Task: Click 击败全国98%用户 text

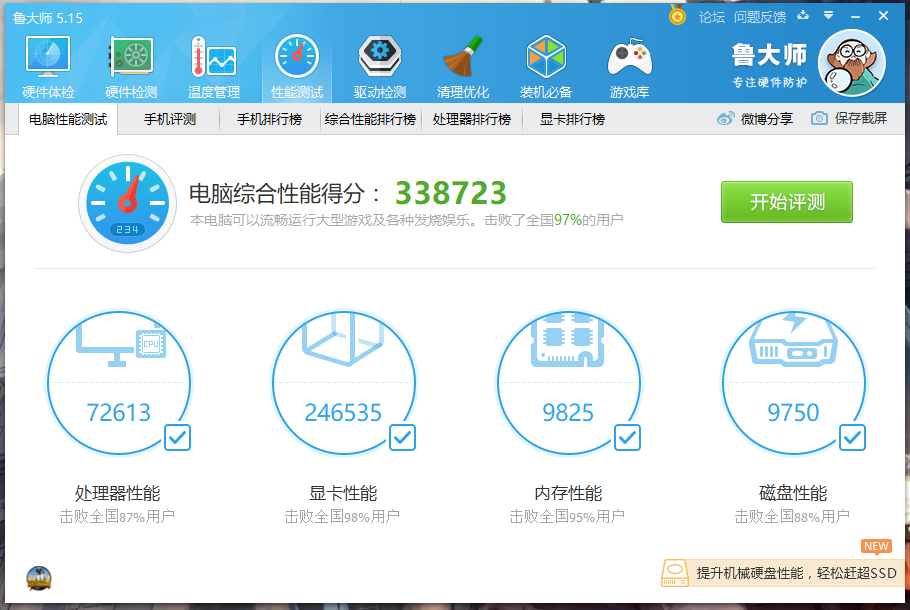Action: tap(342, 516)
